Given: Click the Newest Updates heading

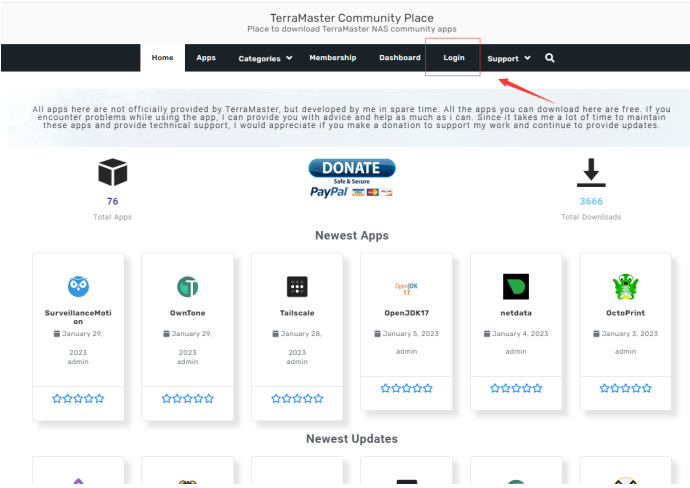Looking at the screenshot, I should [352, 439].
